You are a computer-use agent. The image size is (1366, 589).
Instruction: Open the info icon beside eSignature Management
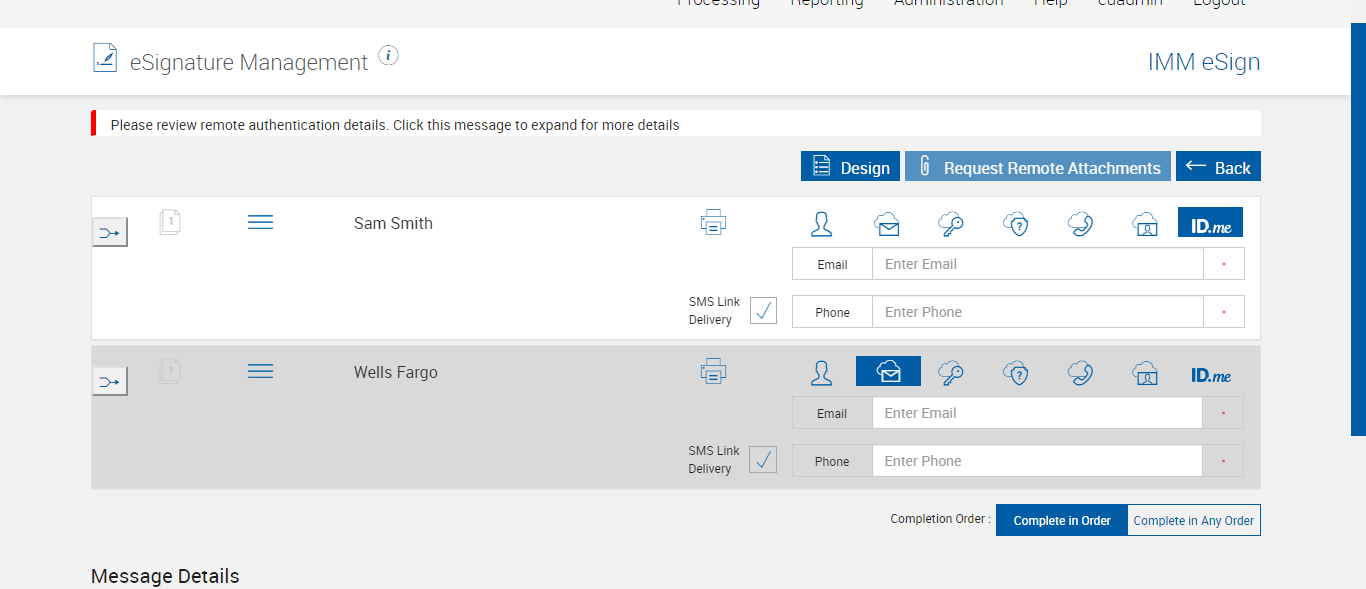click(389, 56)
